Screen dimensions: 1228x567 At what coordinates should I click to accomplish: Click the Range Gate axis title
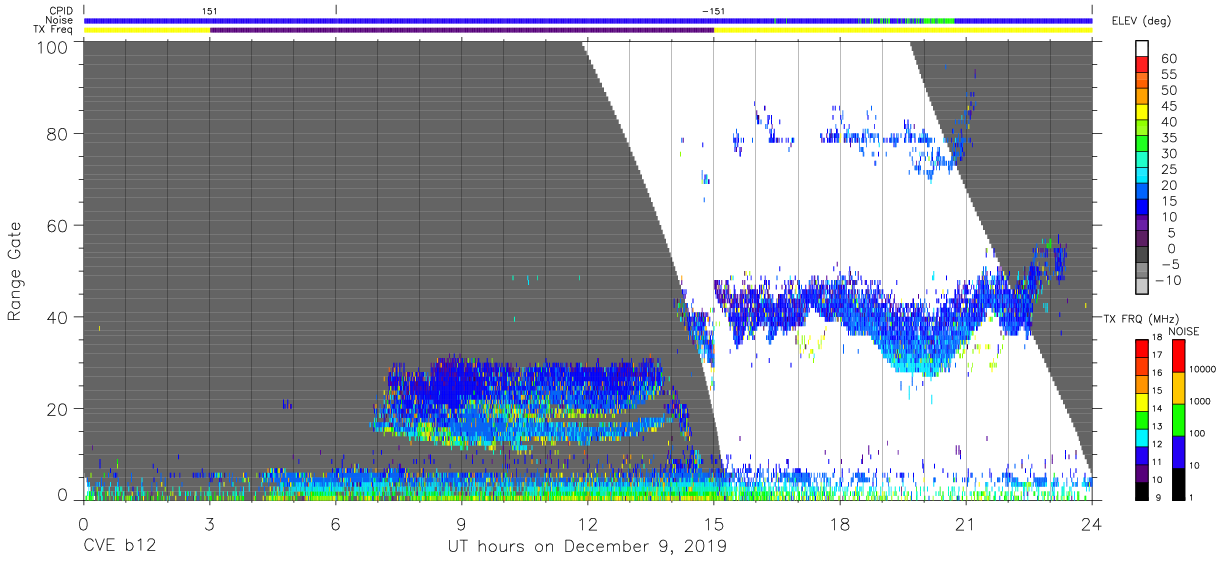pyautogui.click(x=15, y=271)
